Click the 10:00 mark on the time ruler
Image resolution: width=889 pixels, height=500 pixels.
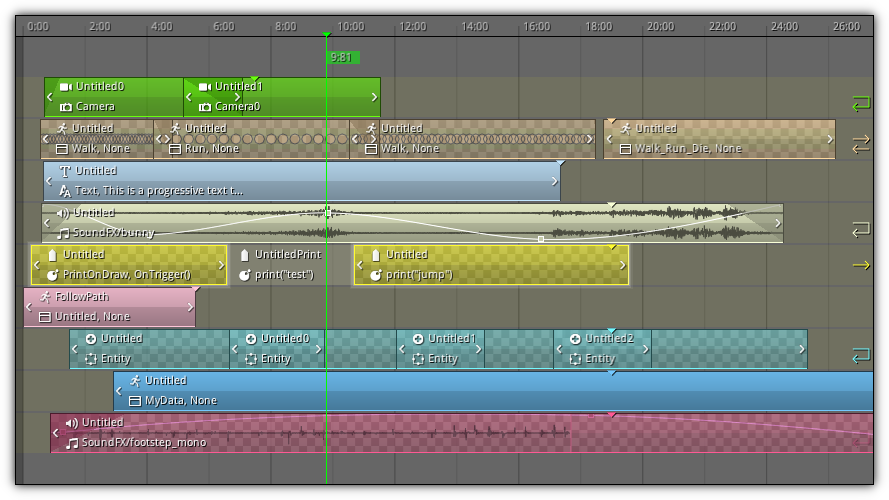pos(351,27)
